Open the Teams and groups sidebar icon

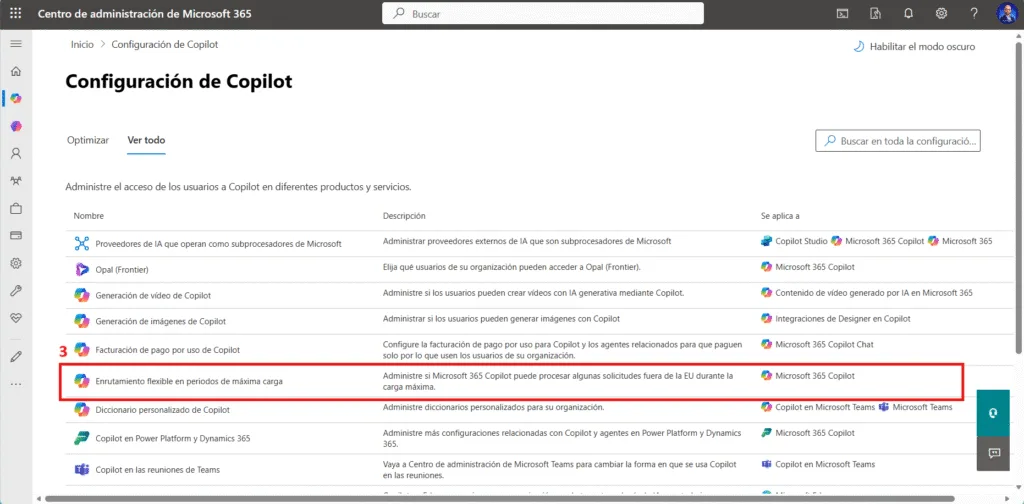[x=16, y=181]
